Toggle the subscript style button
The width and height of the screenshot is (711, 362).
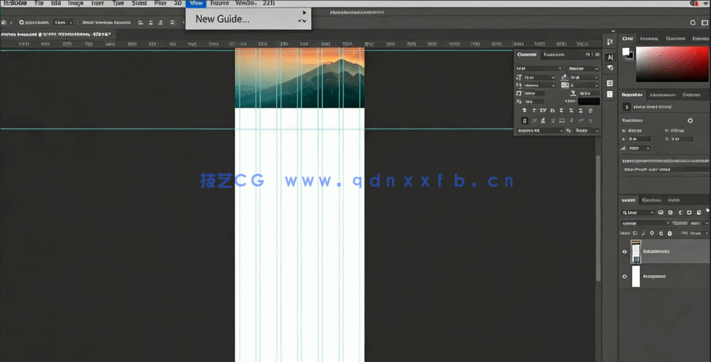pos(571,110)
